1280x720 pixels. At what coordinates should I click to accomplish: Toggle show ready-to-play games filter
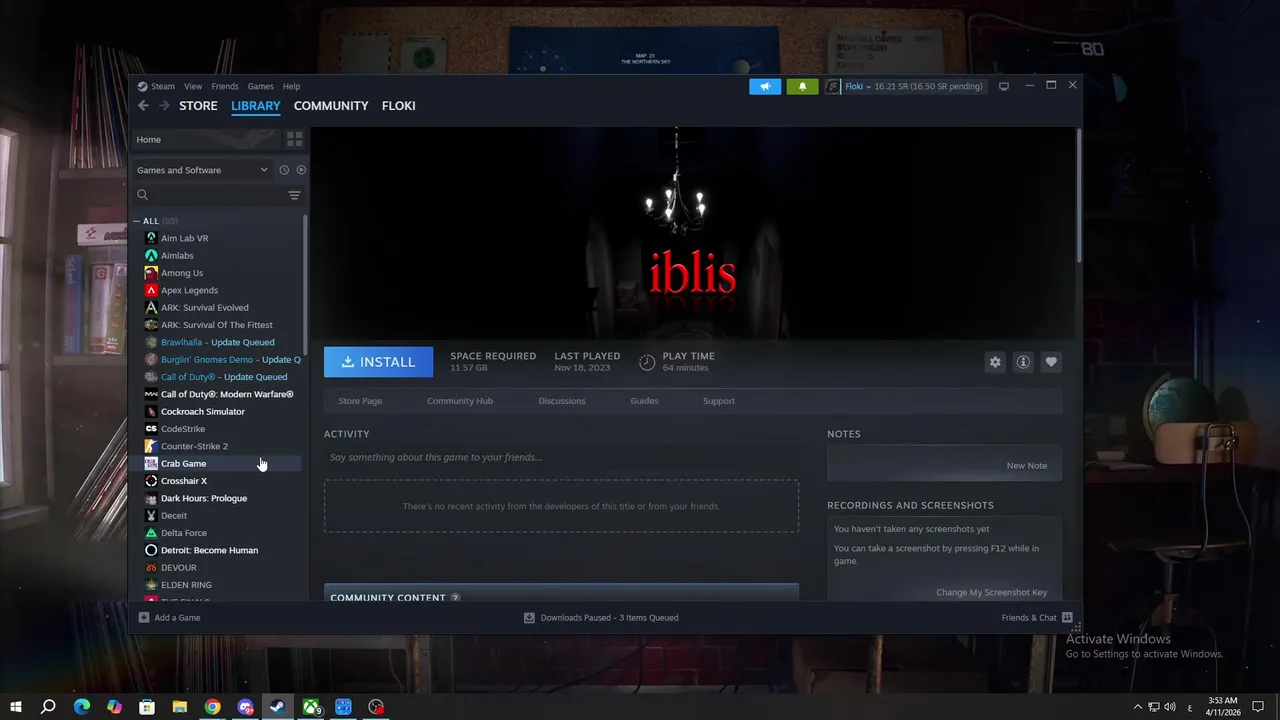point(301,170)
